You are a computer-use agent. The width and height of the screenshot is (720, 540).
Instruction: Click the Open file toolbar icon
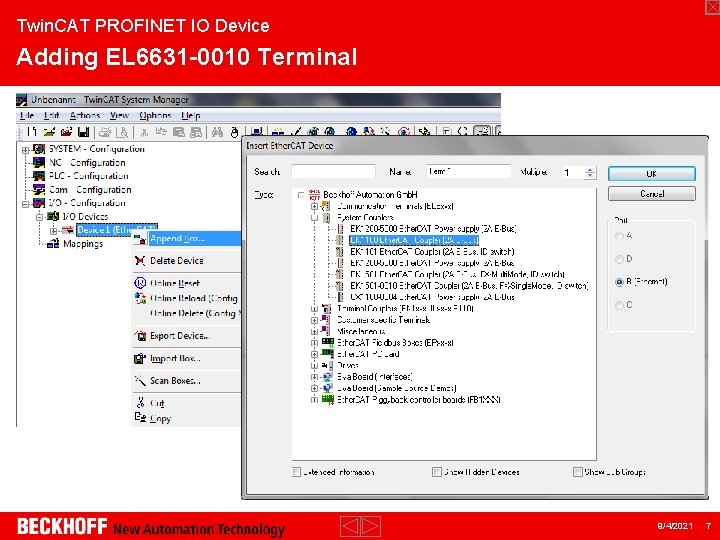pyautogui.click(x=49, y=132)
